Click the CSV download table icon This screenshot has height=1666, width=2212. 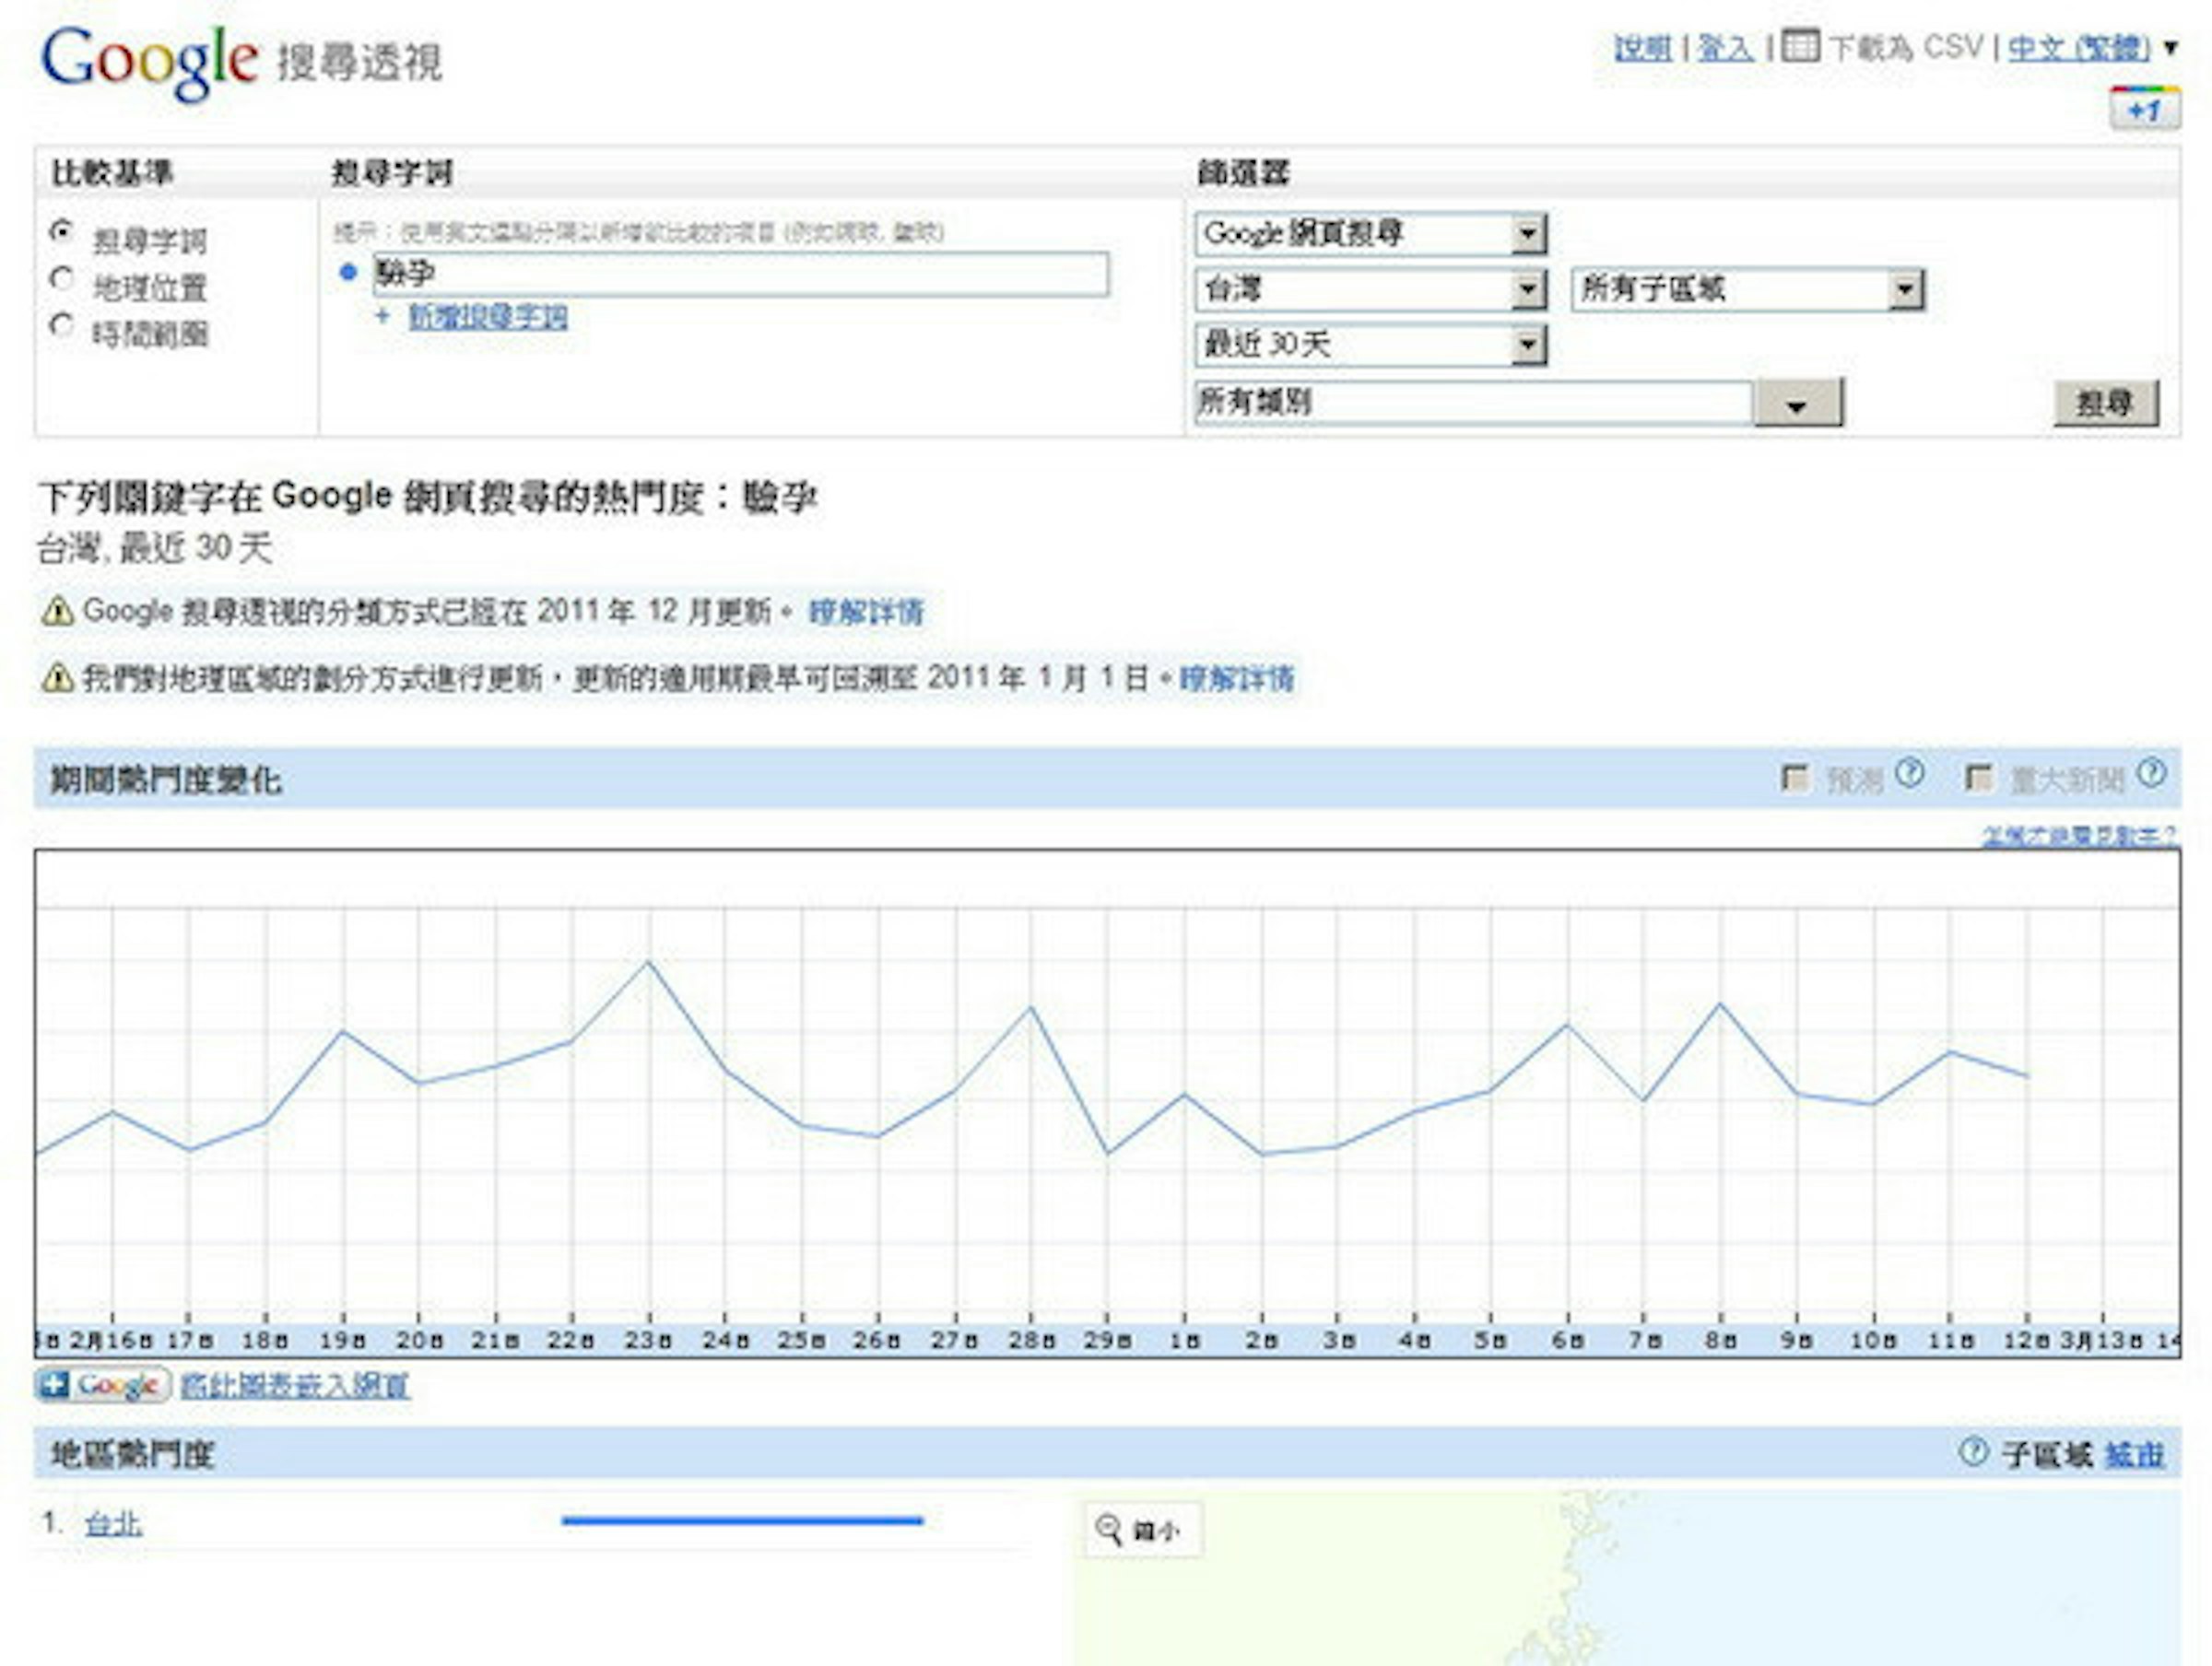(1801, 46)
